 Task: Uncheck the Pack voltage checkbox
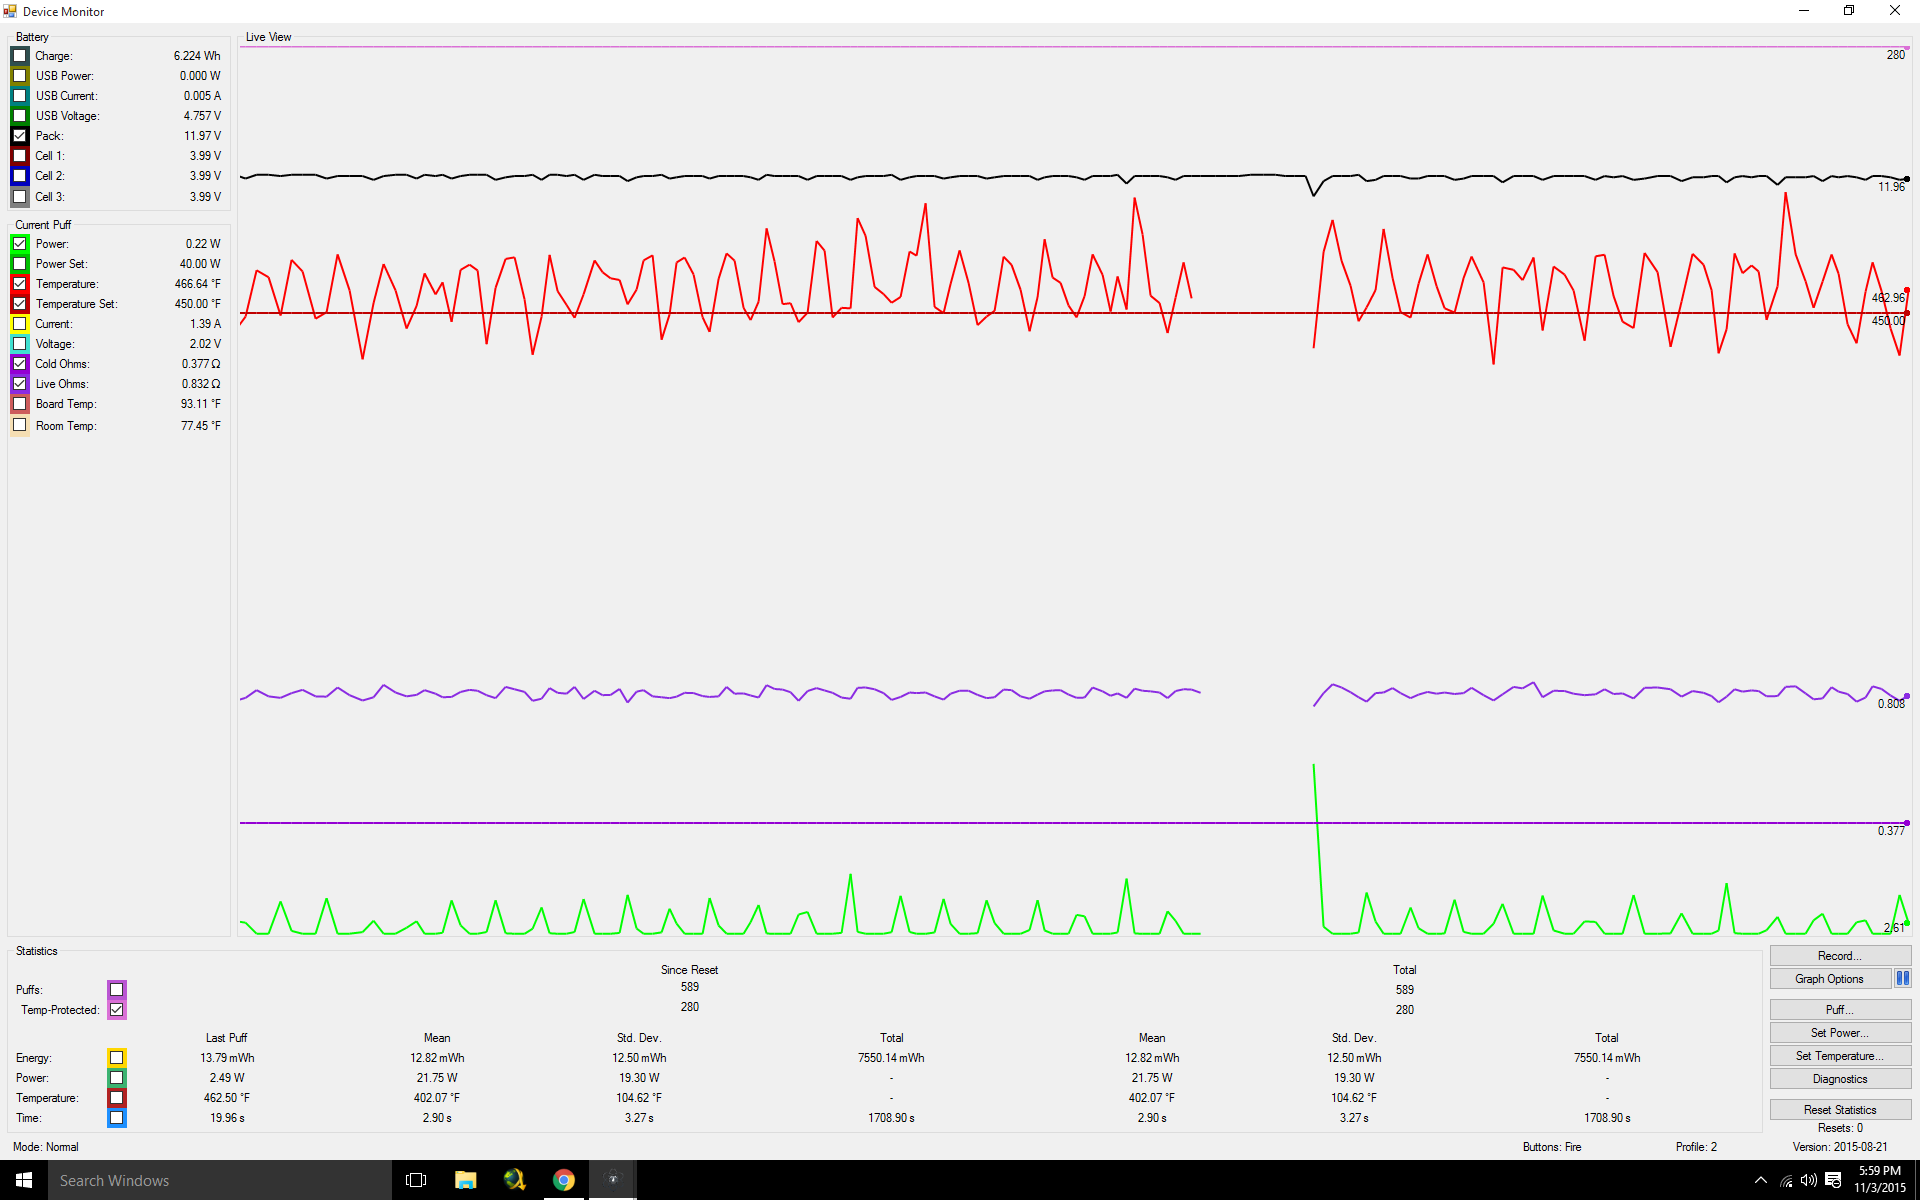point(20,136)
